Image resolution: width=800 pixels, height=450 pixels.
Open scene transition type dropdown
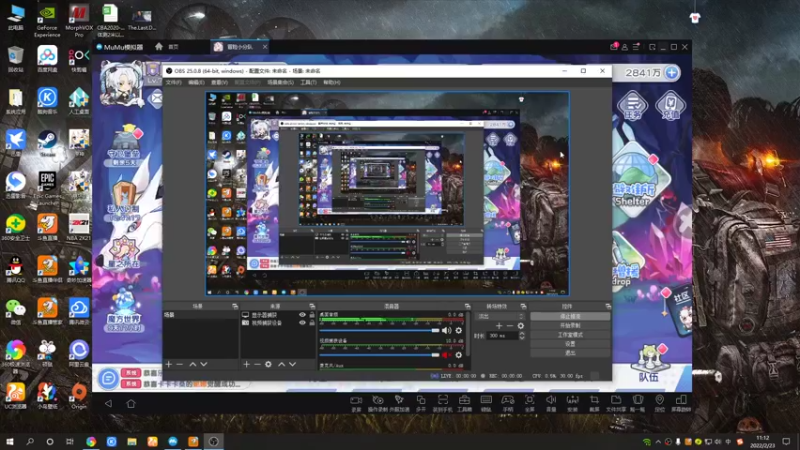pos(499,316)
